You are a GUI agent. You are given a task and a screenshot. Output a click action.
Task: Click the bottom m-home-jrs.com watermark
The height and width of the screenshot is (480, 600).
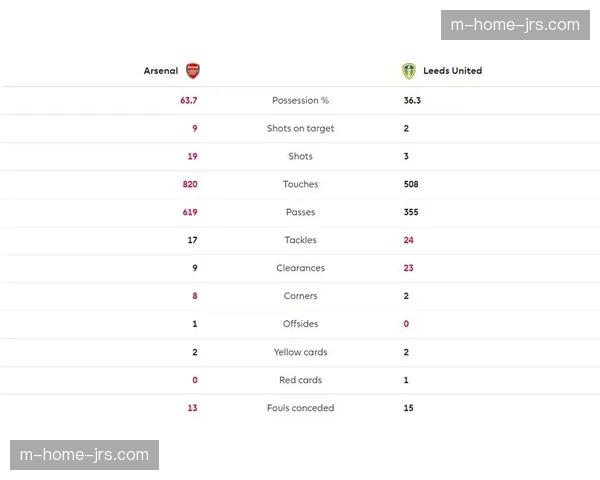pyautogui.click(x=84, y=455)
